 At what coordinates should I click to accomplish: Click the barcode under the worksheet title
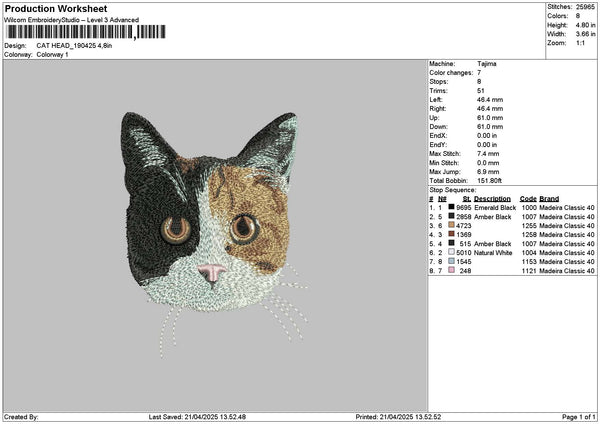(x=86, y=32)
